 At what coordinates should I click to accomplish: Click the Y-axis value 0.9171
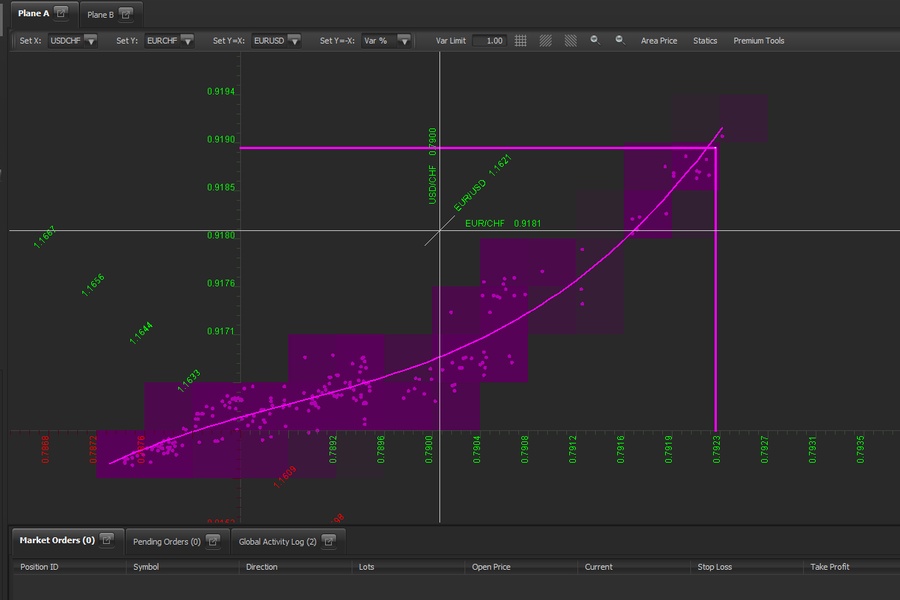coord(221,331)
